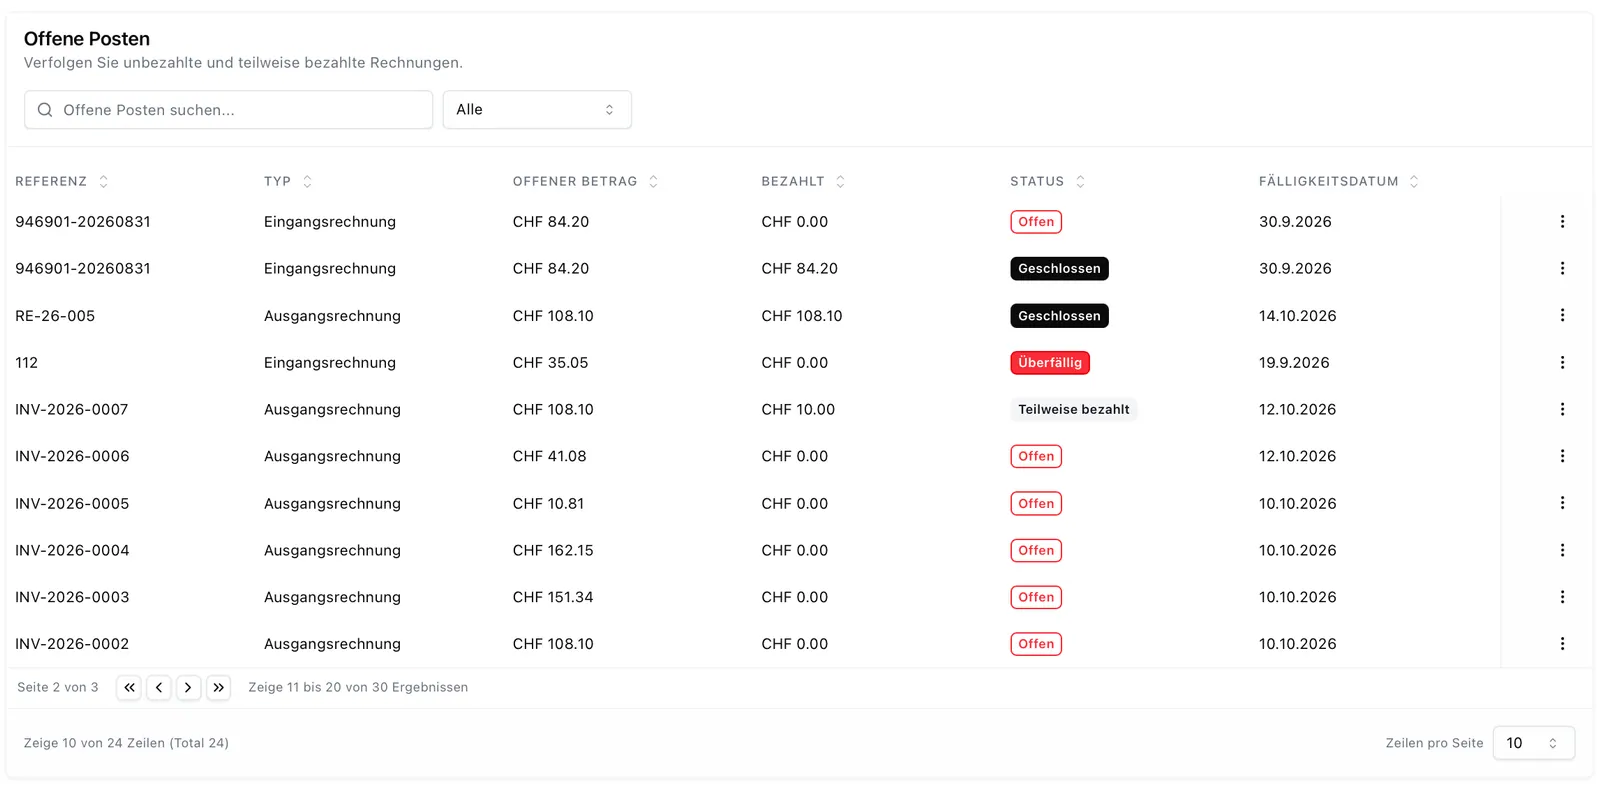
Task: Open the Alle filter dropdown
Action: pos(537,110)
